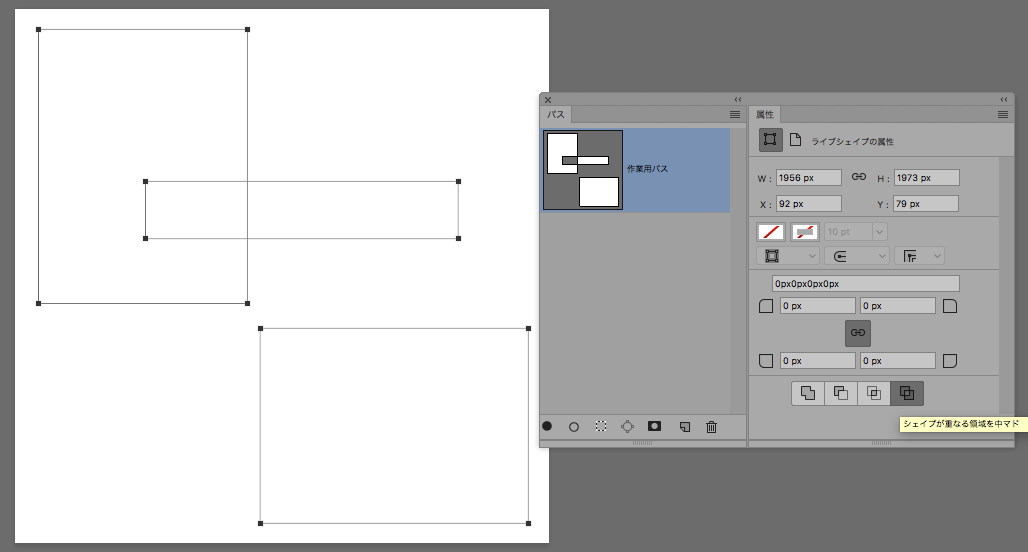Image resolution: width=1028 pixels, height=552 pixels.
Task: Click subtract front shape path operation
Action: click(840, 393)
